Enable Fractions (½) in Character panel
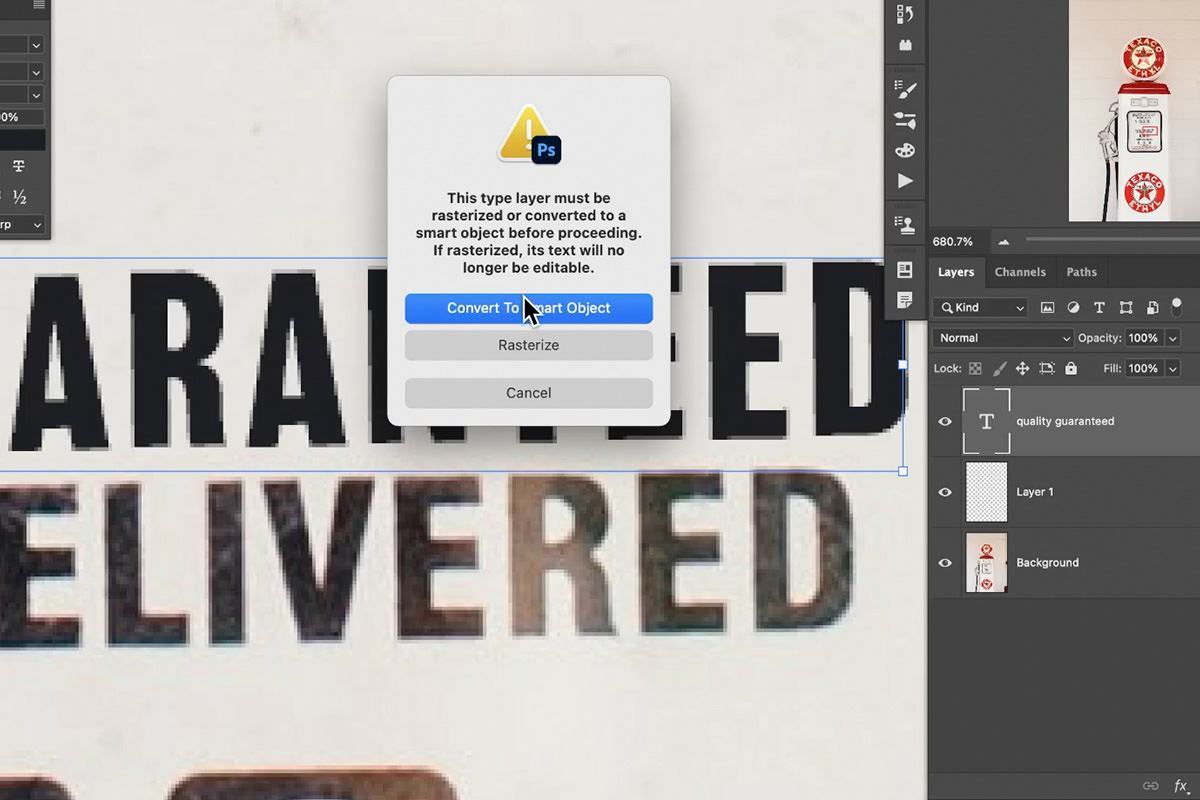 pos(18,197)
